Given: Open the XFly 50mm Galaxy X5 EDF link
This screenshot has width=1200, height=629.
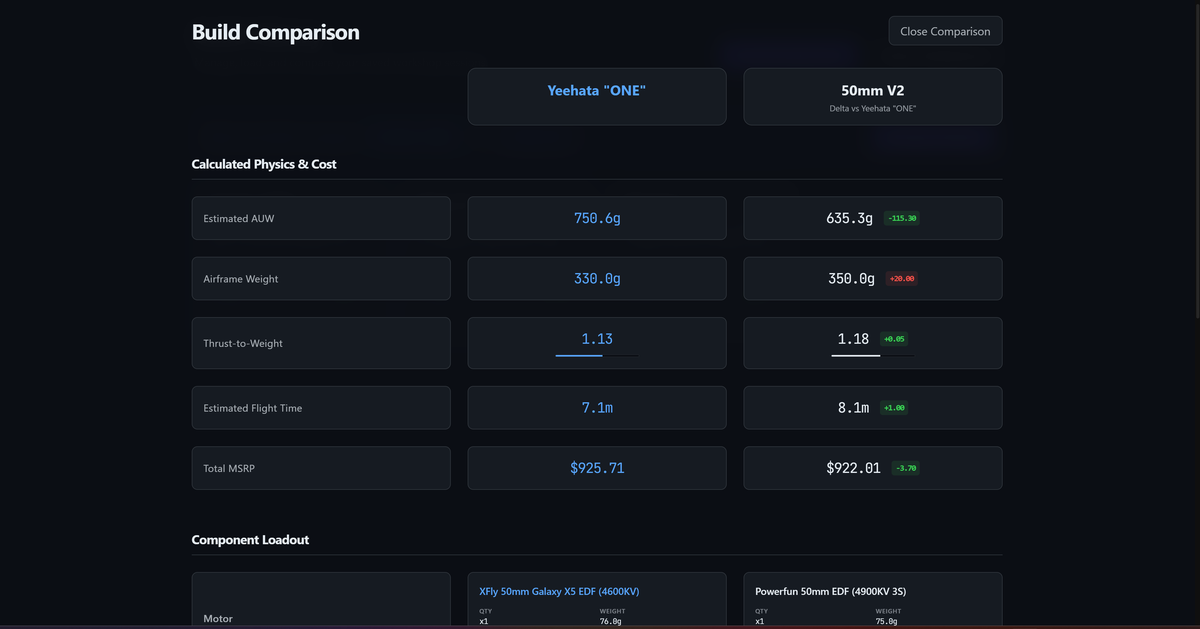Looking at the screenshot, I should 559,591.
